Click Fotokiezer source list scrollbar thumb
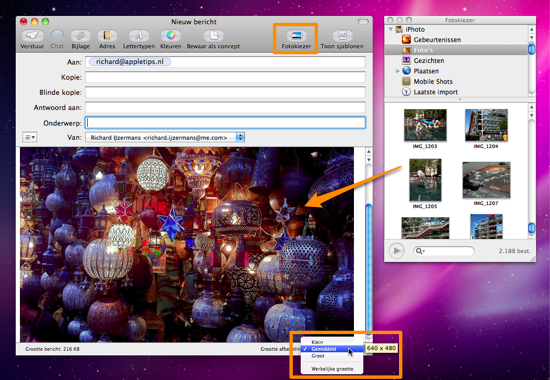 pos(531,49)
